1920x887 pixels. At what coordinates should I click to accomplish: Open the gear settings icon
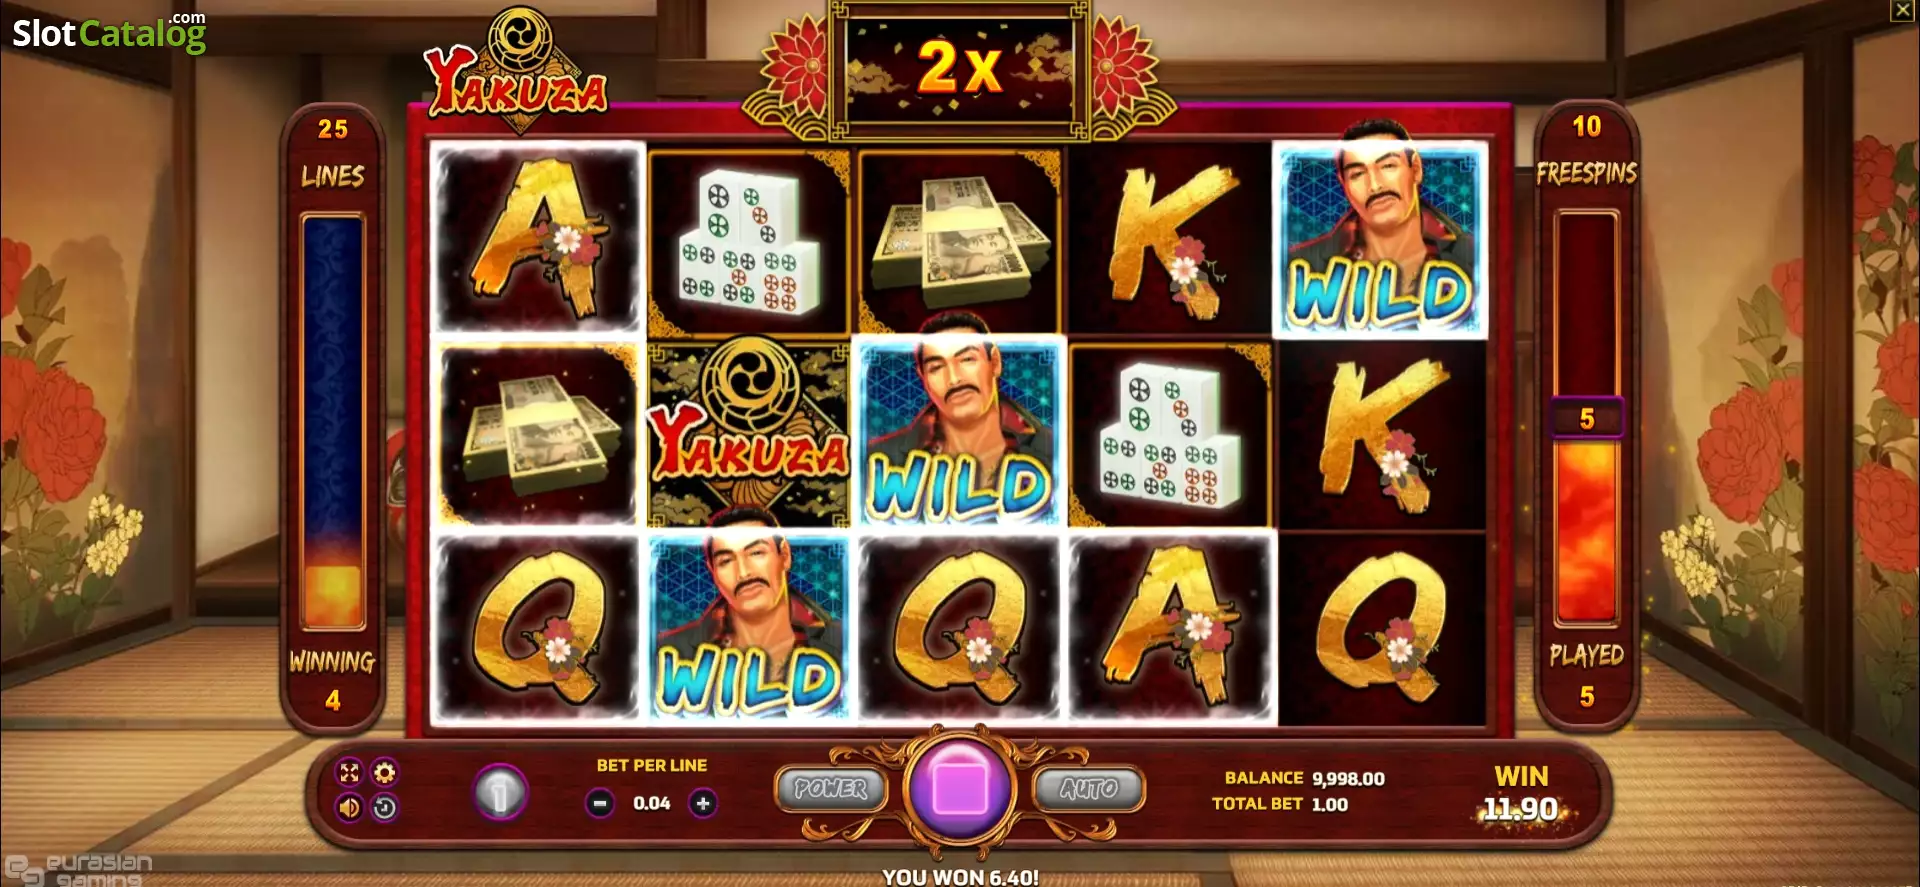coord(385,773)
